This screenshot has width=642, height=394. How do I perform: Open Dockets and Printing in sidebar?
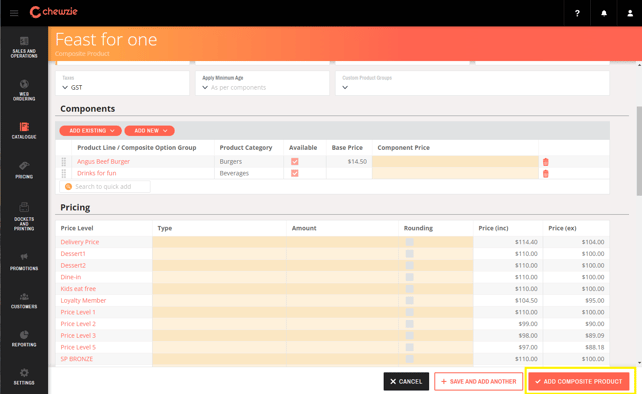pos(24,217)
